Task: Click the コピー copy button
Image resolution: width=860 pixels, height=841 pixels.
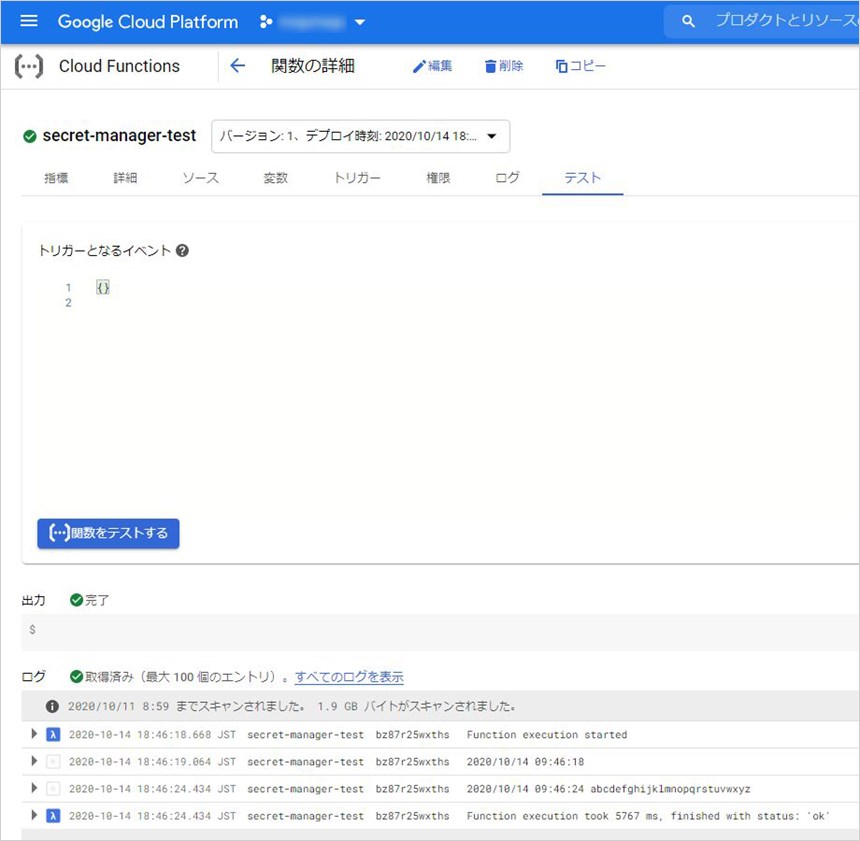Action: coord(580,66)
